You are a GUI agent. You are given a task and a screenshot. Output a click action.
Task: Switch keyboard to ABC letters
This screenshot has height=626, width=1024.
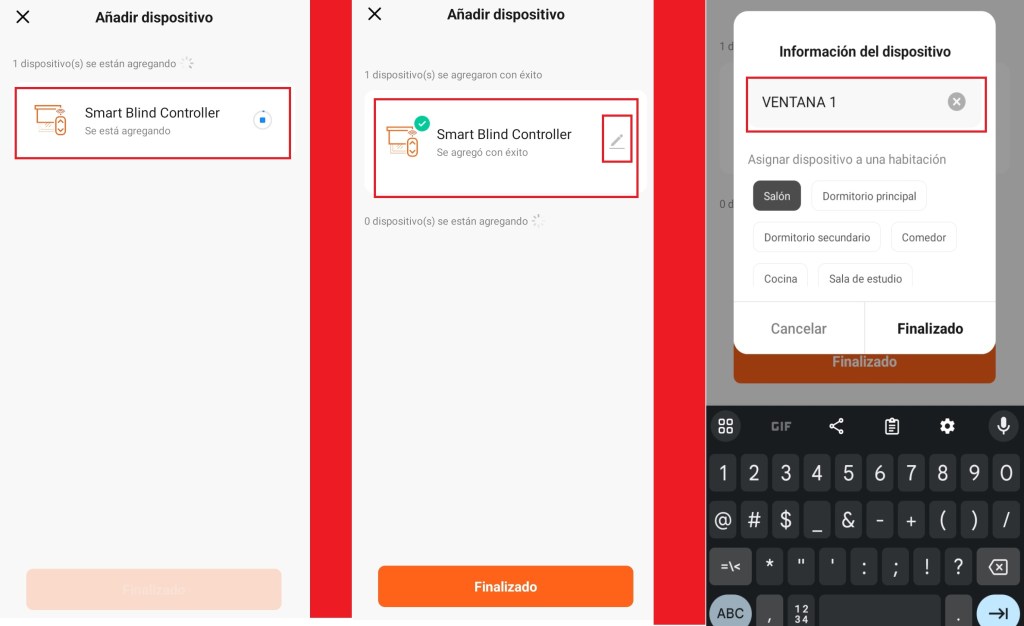point(730,612)
